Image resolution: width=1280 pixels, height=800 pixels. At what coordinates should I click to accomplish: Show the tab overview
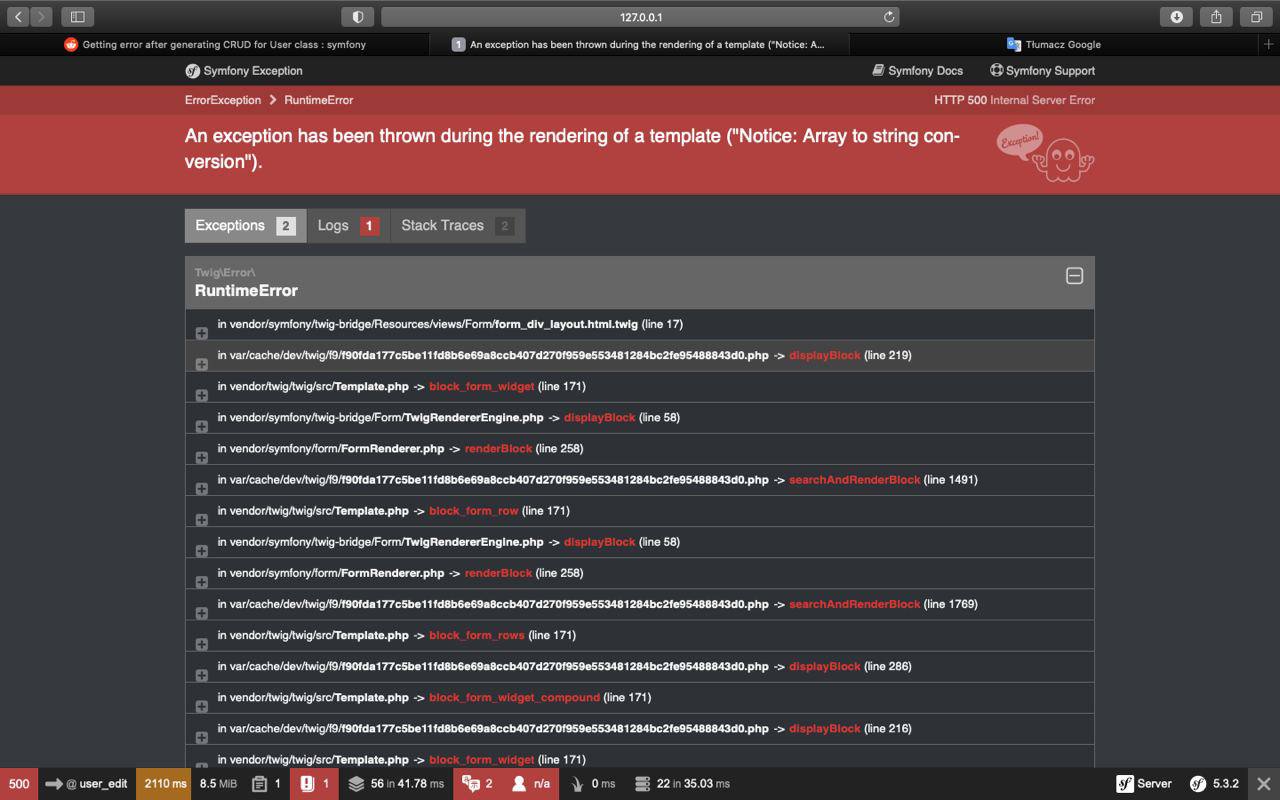1255,16
